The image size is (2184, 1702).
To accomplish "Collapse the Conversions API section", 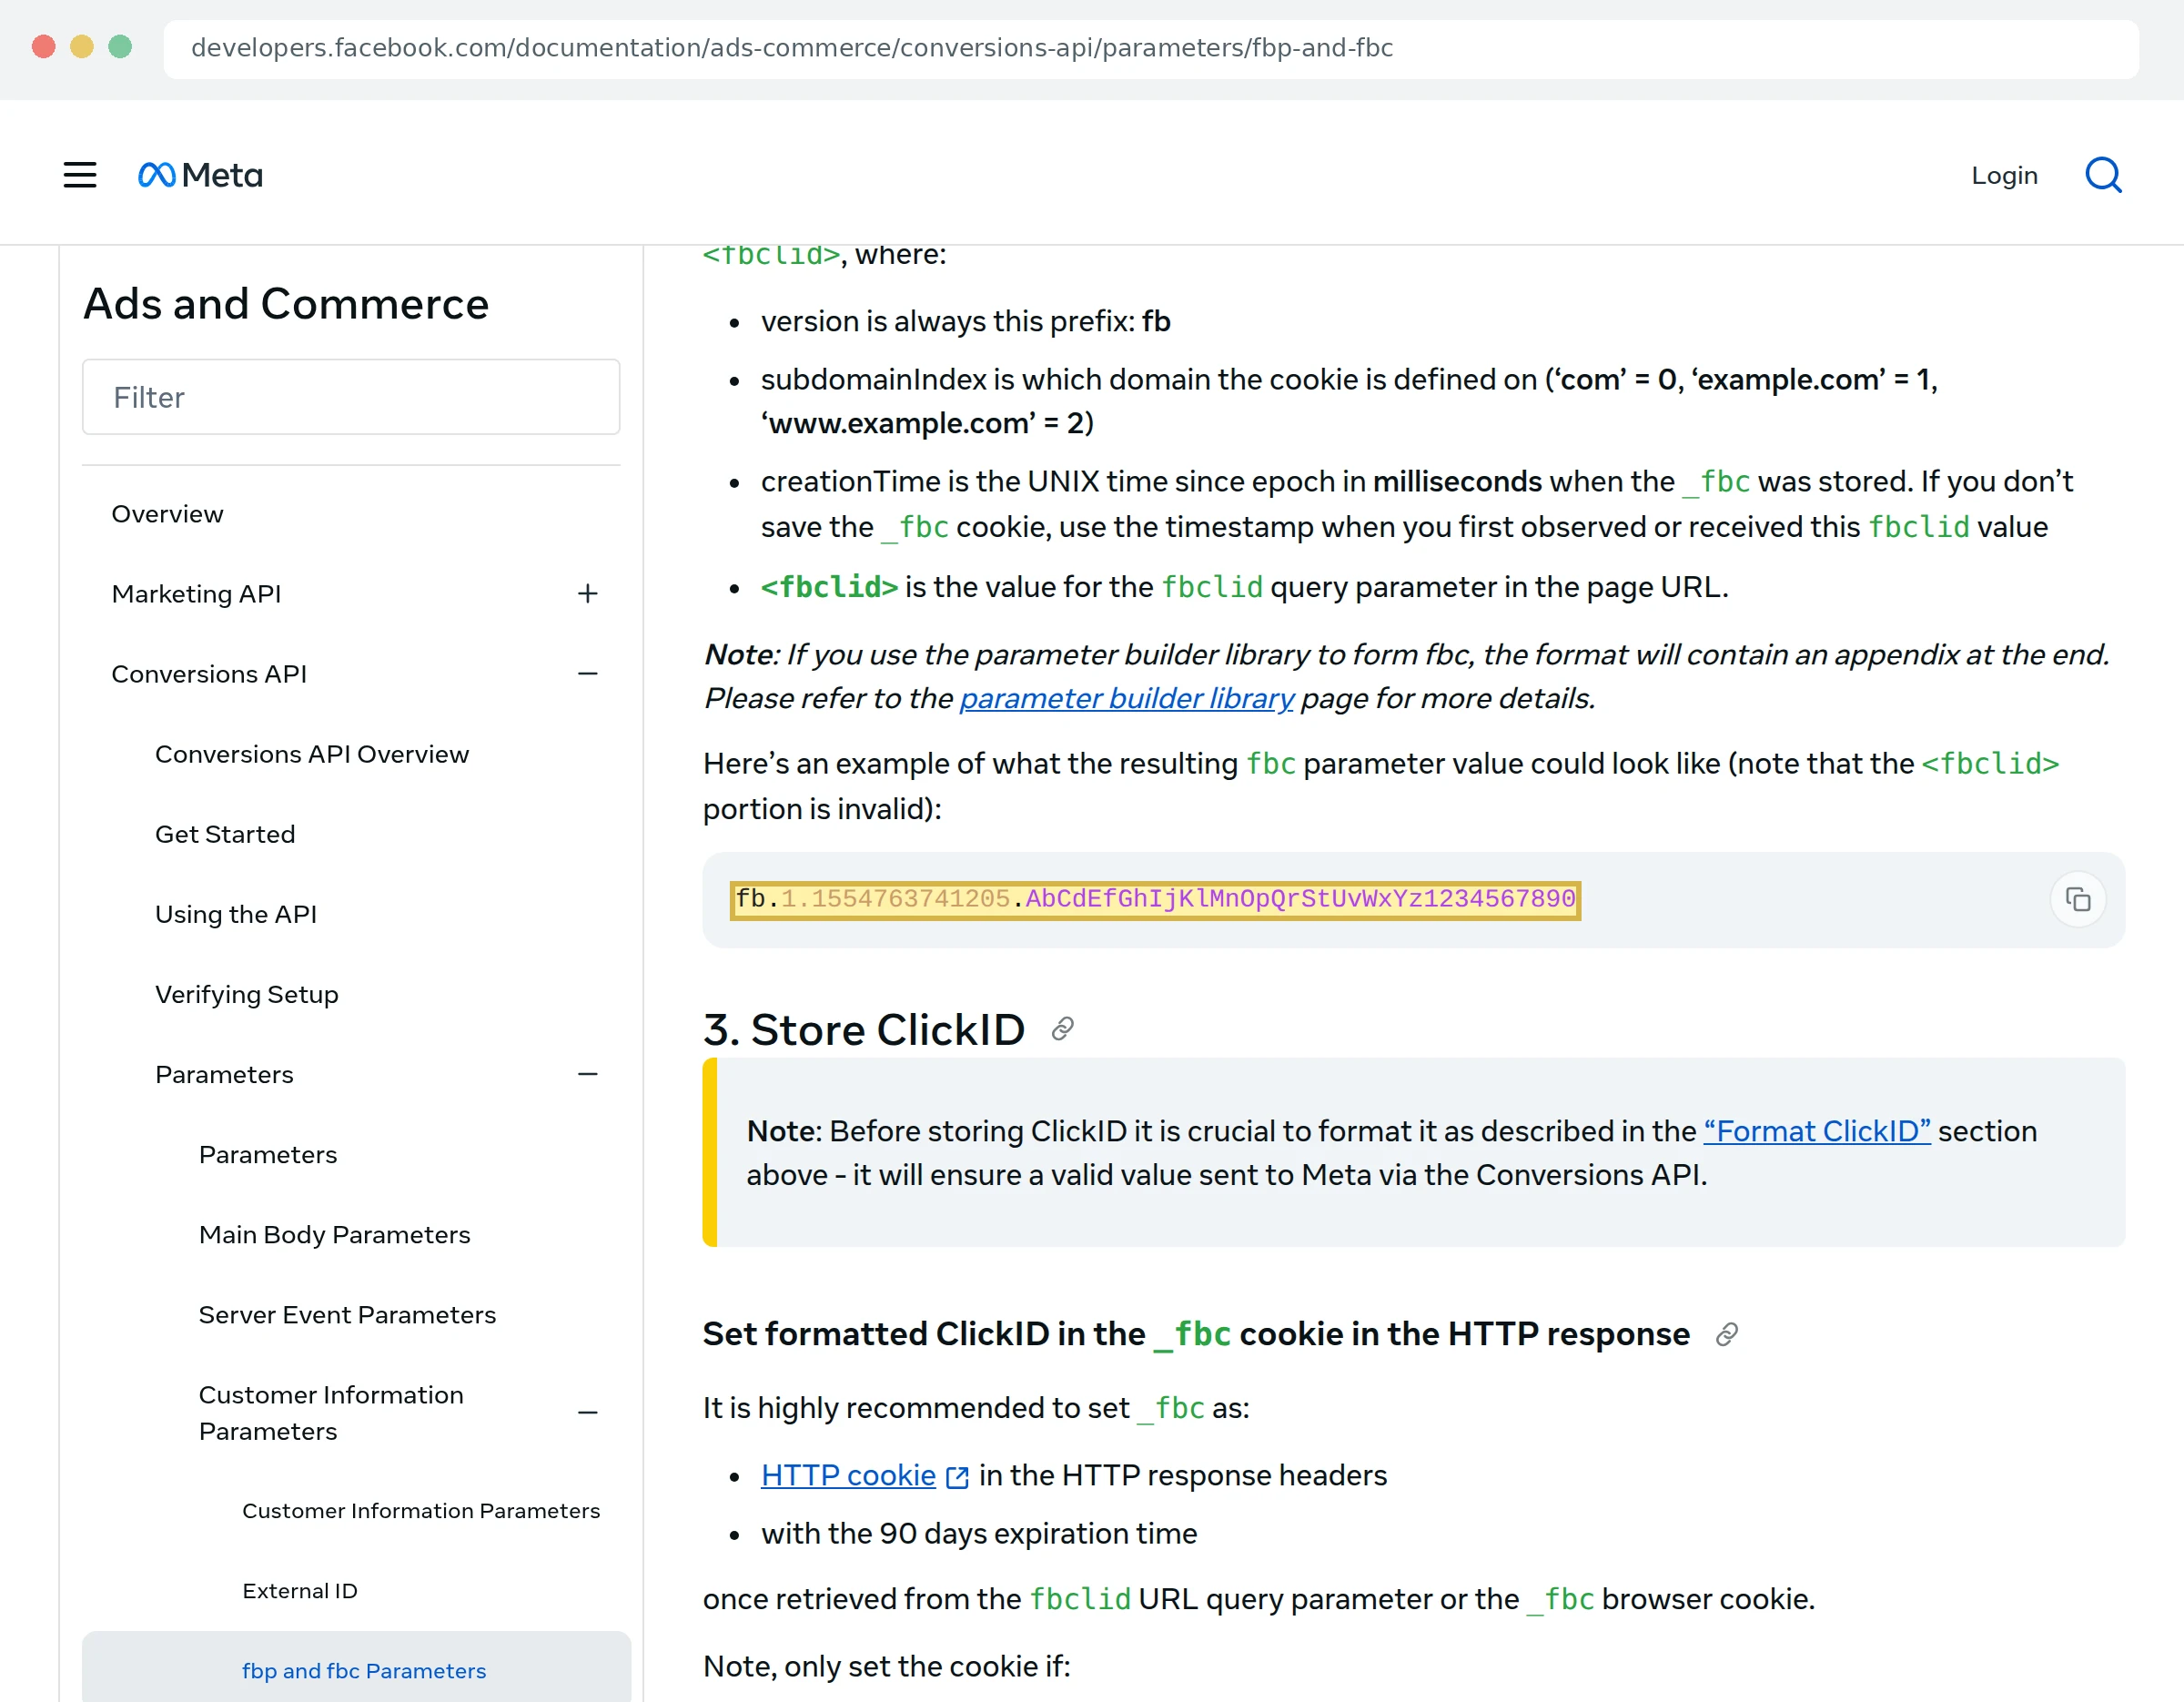I will [x=588, y=674].
